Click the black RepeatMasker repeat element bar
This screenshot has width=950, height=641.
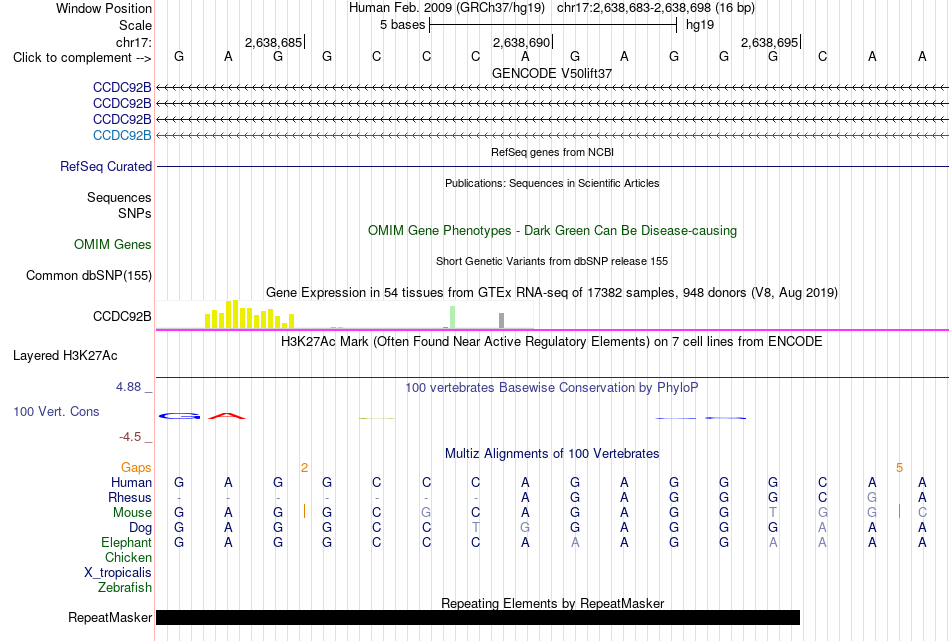tap(478, 617)
